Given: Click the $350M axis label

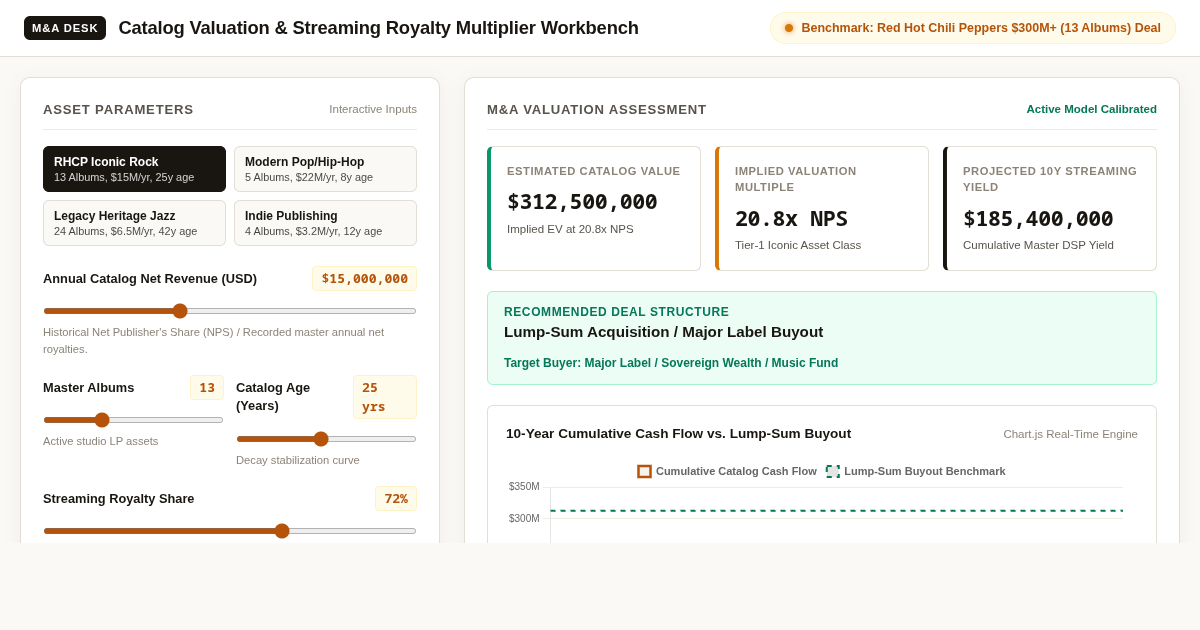Looking at the screenshot, I should coord(524,487).
